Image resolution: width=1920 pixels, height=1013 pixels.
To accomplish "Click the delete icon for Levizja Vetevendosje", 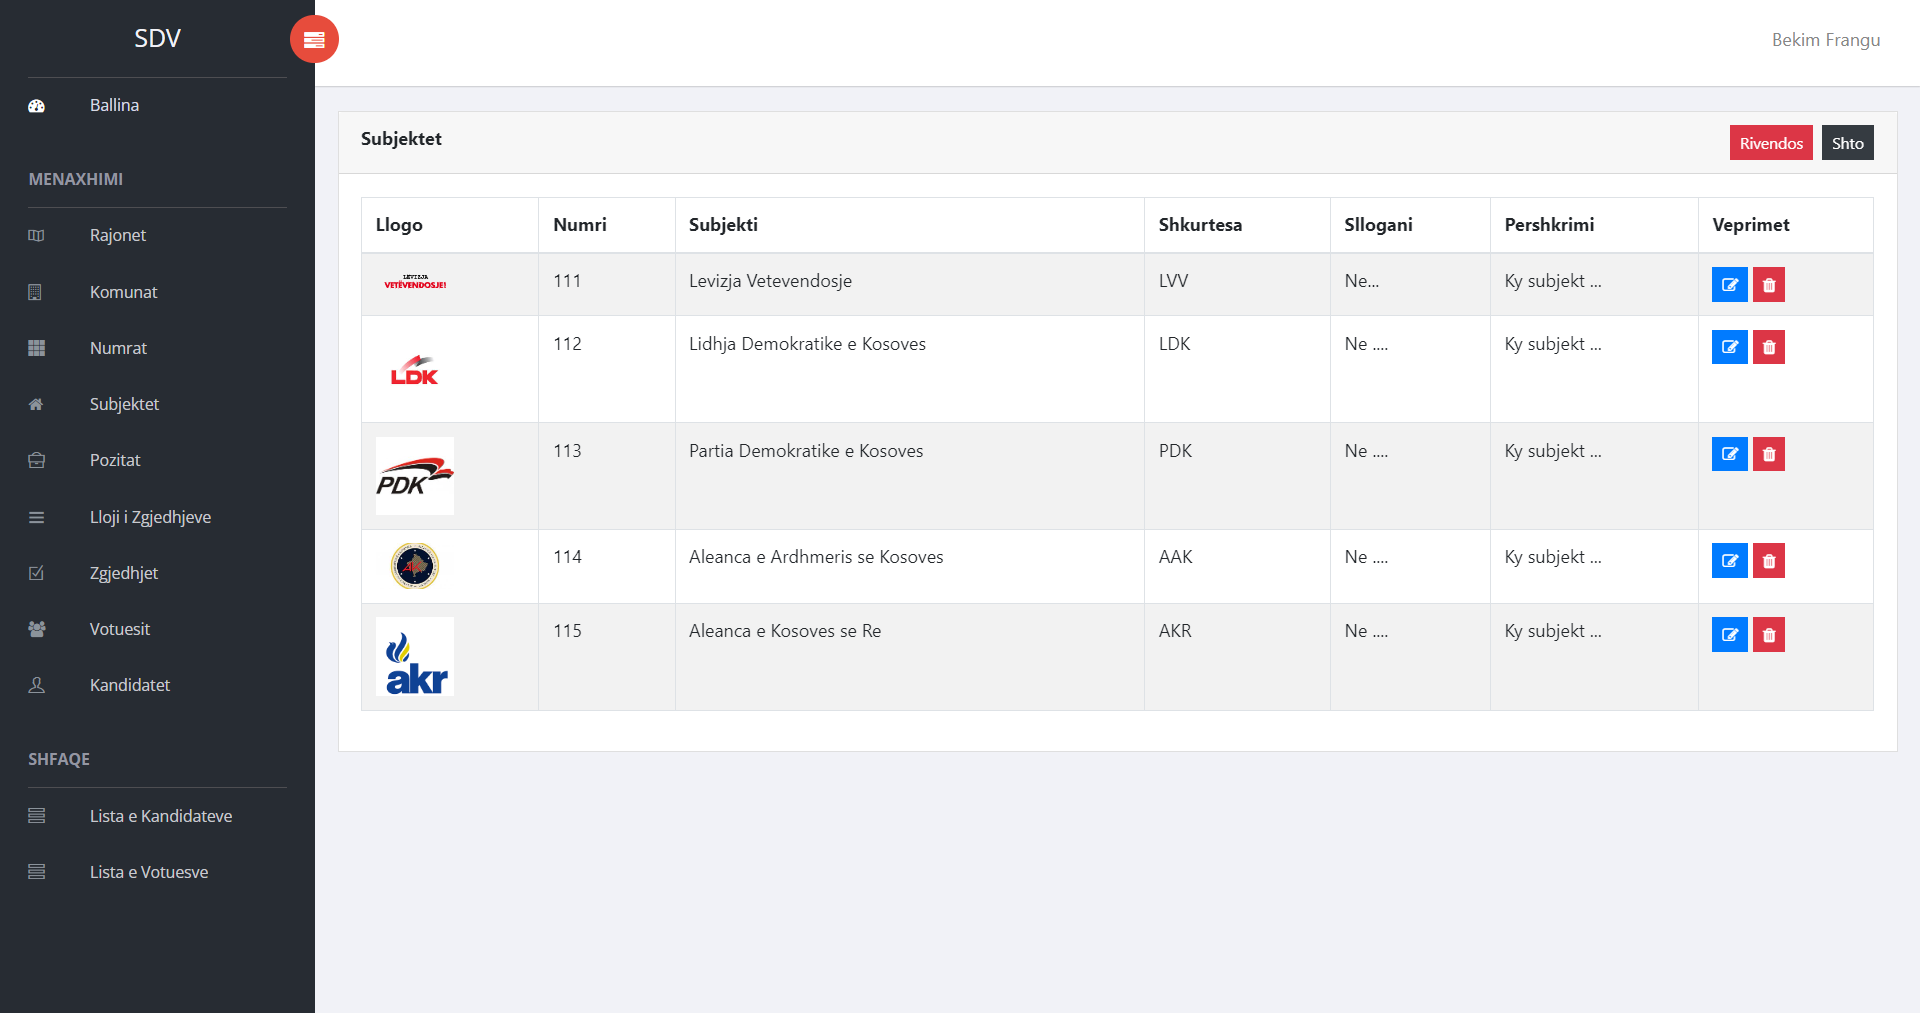I will coord(1769,284).
